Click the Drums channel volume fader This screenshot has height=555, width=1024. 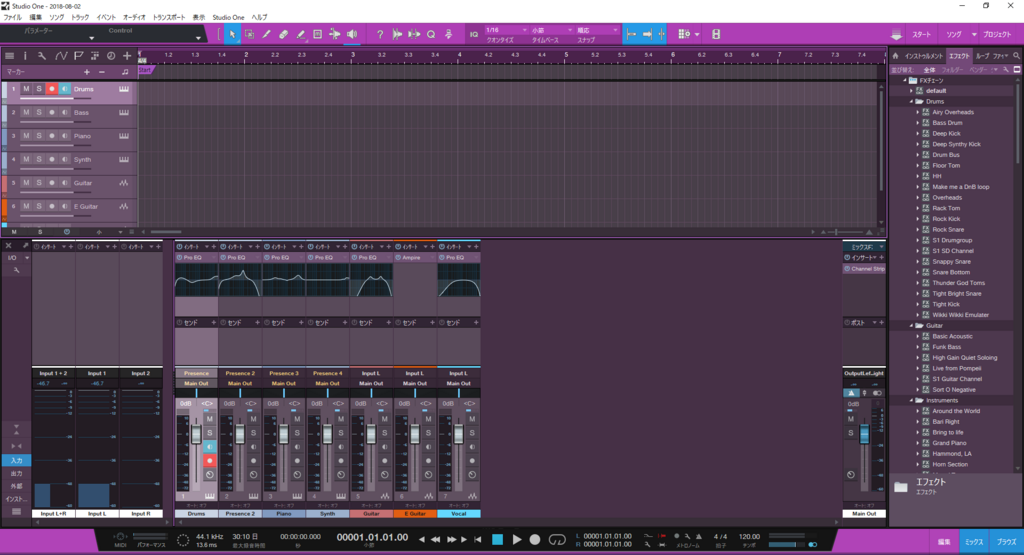[x=196, y=434]
